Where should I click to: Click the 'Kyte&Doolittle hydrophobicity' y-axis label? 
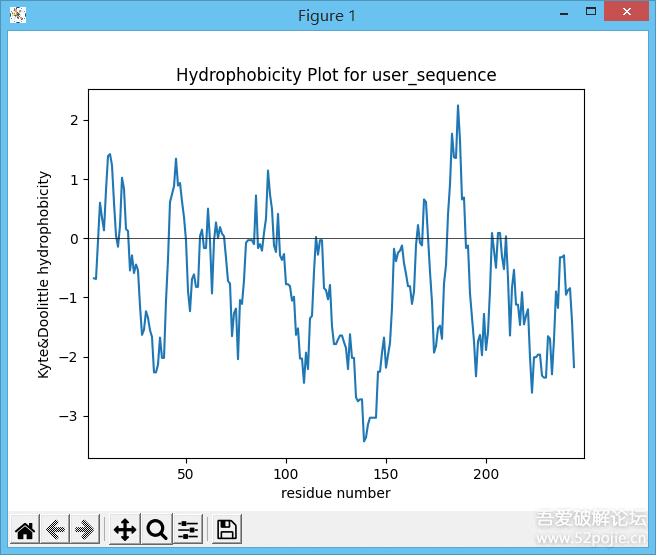[44, 275]
